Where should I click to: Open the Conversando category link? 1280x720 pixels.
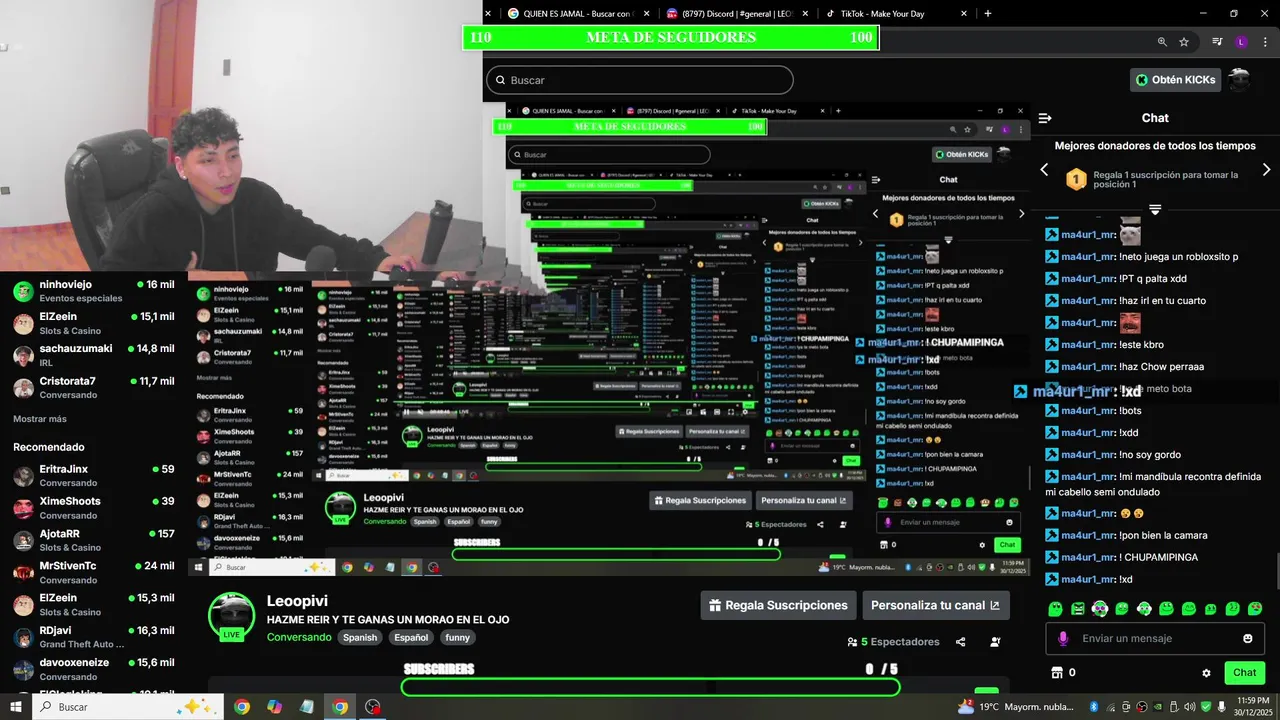299,638
